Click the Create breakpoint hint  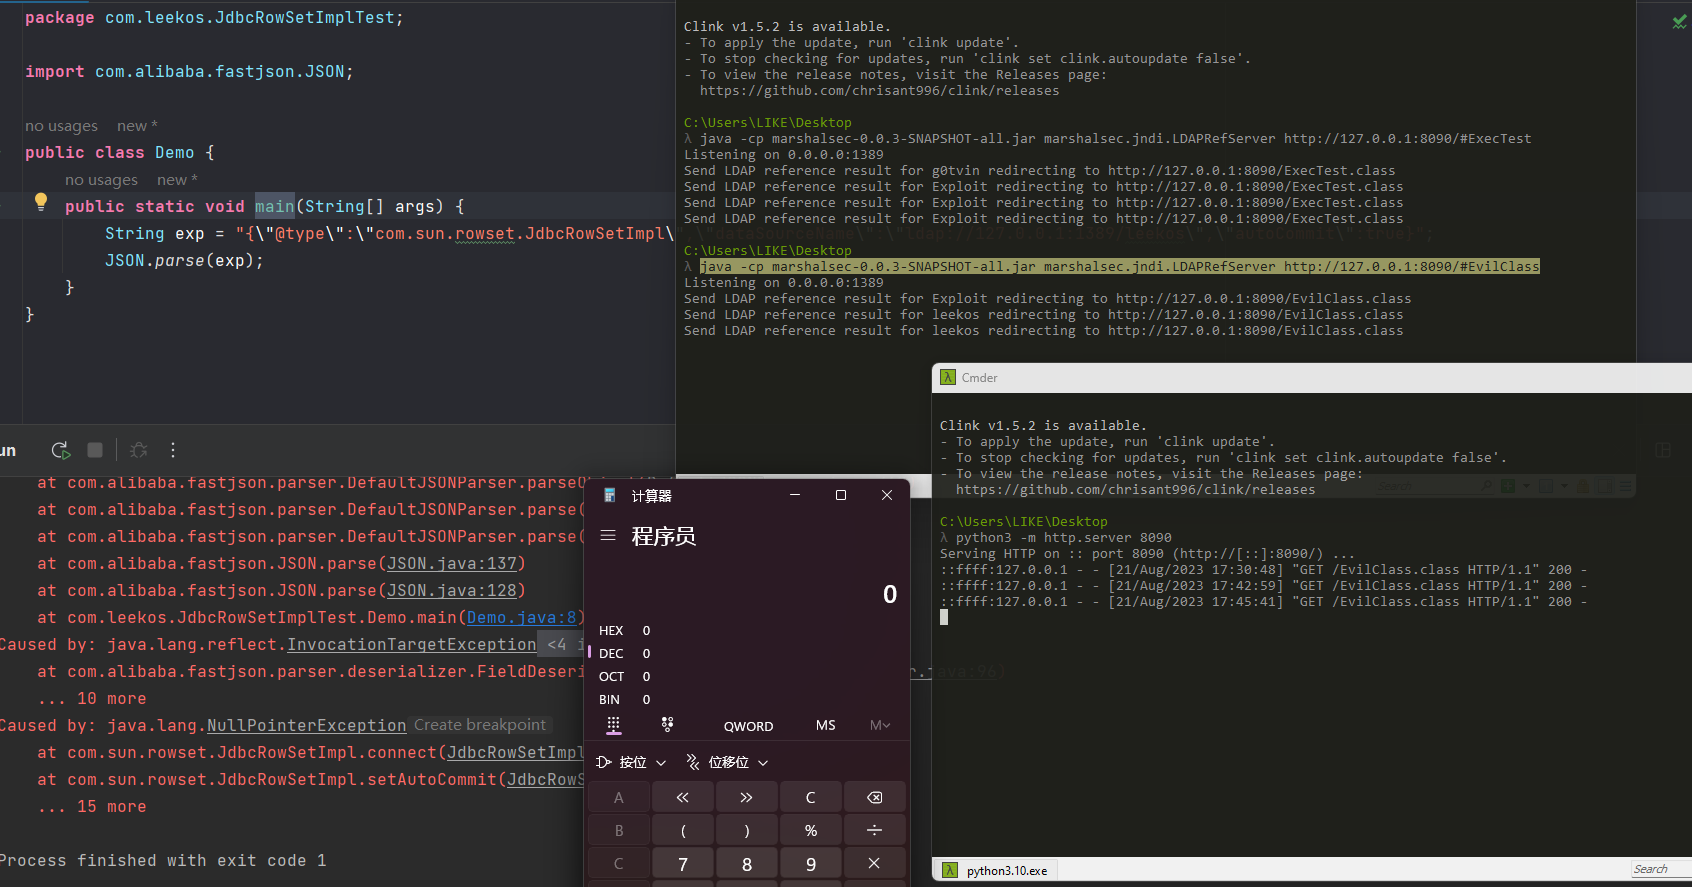tap(480, 725)
